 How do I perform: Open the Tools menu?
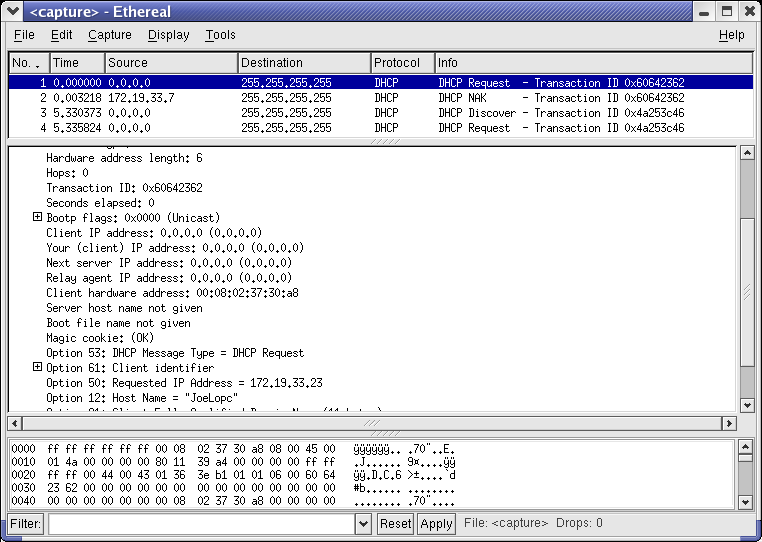coord(220,35)
